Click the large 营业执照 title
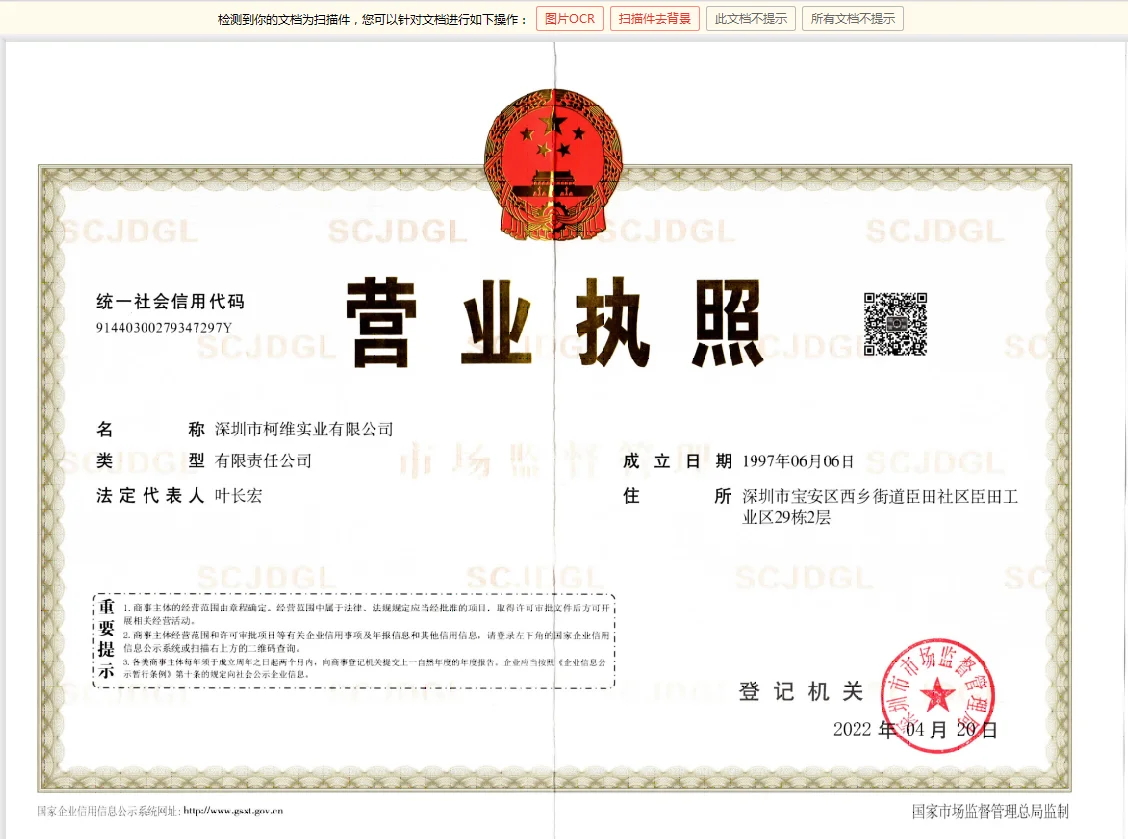The width and height of the screenshot is (1128, 839). [556, 324]
